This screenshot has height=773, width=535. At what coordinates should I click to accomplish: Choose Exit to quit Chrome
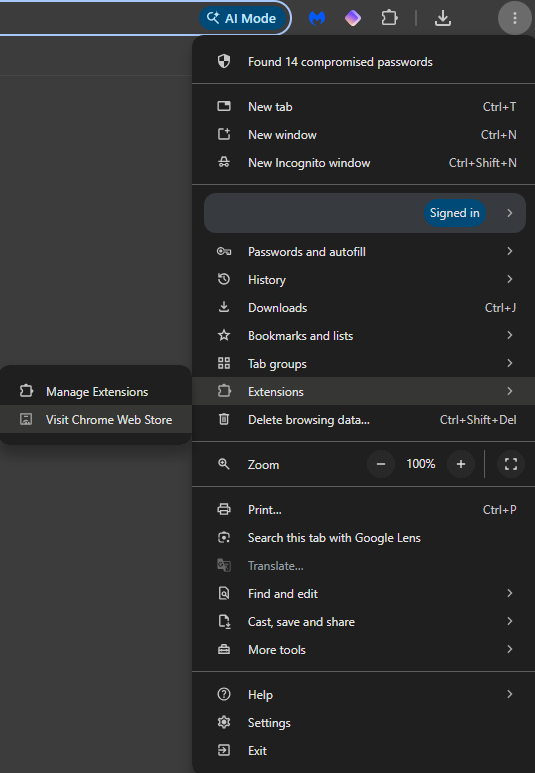click(x=363, y=751)
